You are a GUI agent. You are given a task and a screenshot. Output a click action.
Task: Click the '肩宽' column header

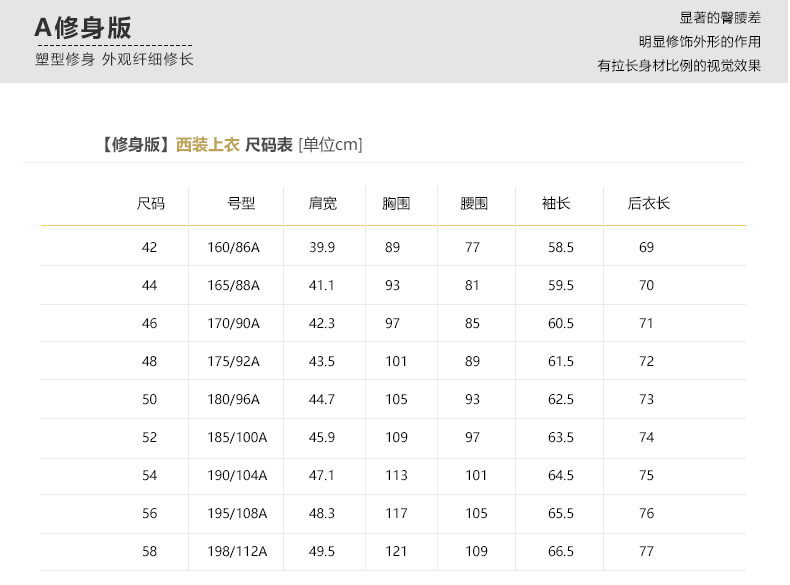pyautogui.click(x=322, y=204)
